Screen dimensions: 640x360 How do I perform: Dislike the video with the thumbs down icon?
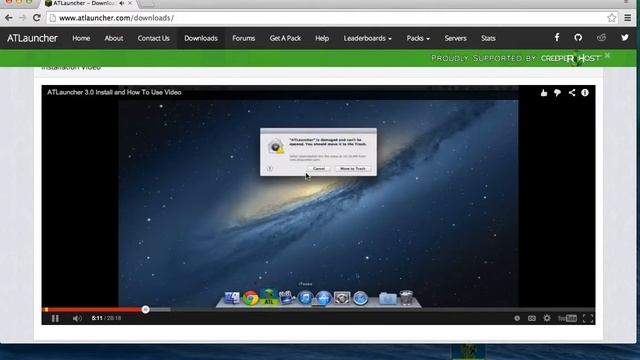(558, 93)
